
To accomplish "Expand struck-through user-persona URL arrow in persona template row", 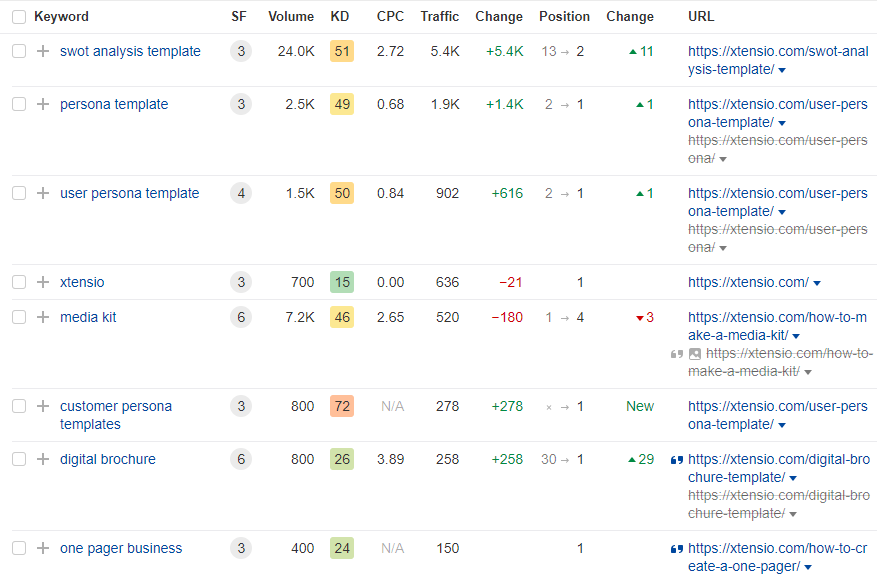I will pos(723,159).
